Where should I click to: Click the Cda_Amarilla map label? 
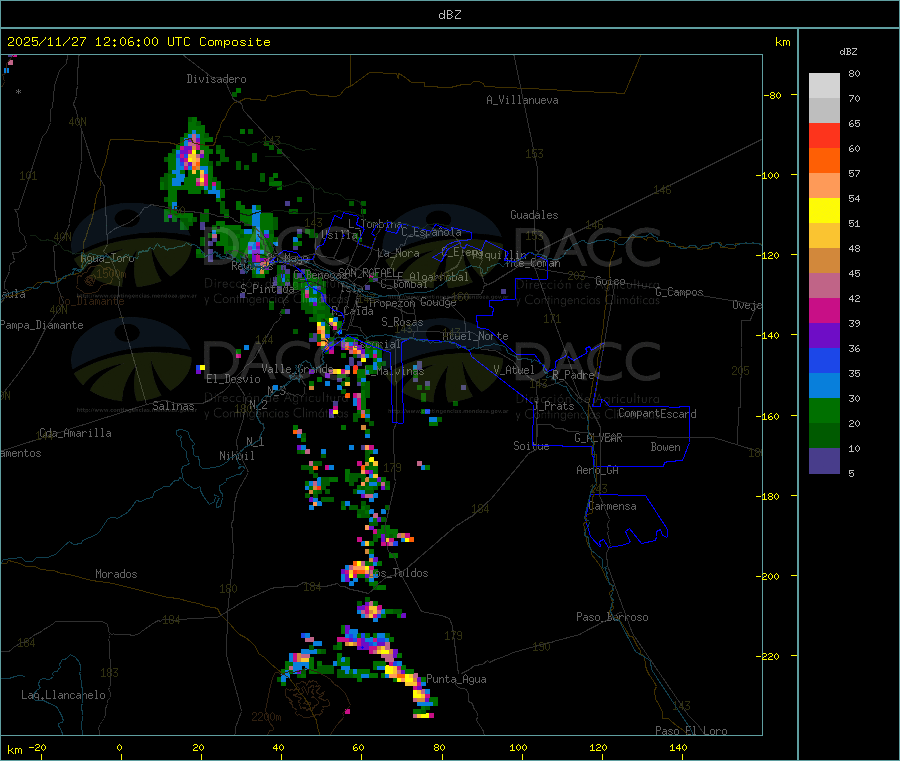pos(75,433)
